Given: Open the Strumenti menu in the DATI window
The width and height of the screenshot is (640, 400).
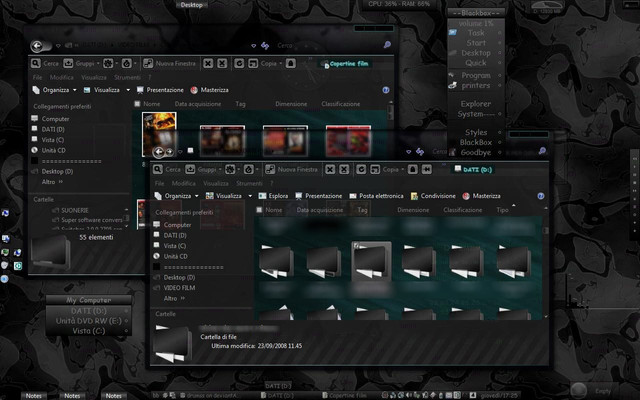Looking at the screenshot, I should coord(249,183).
